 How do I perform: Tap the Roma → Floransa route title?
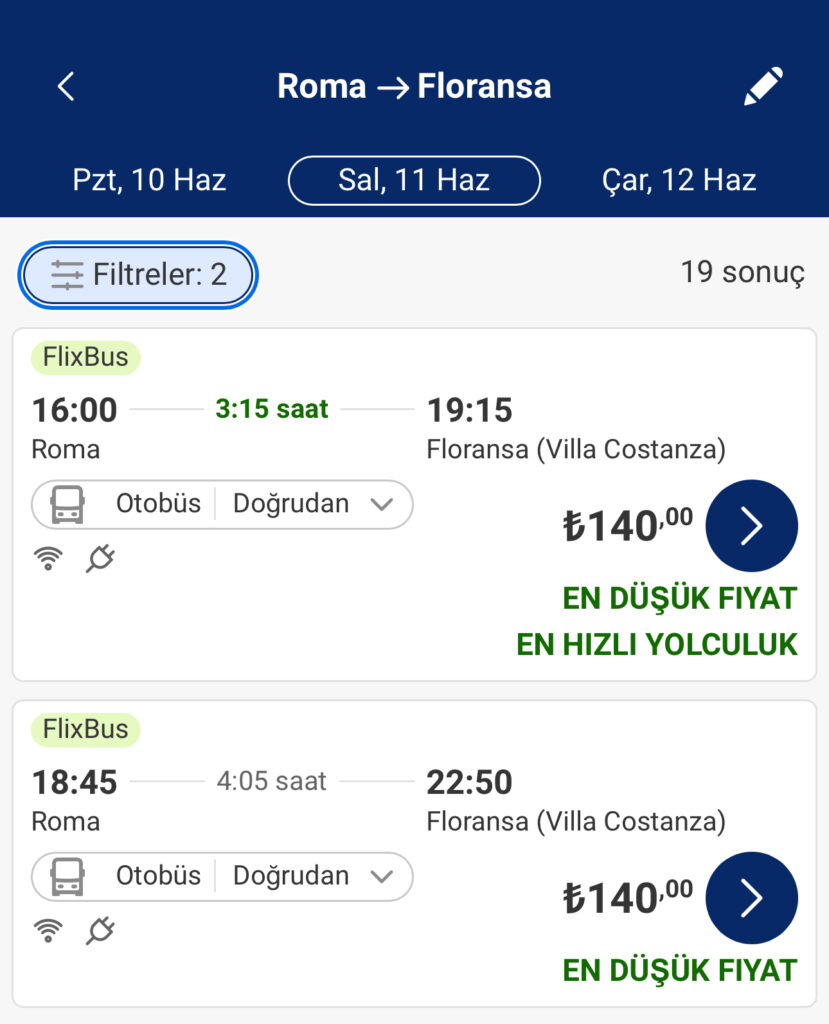pyautogui.click(x=414, y=86)
